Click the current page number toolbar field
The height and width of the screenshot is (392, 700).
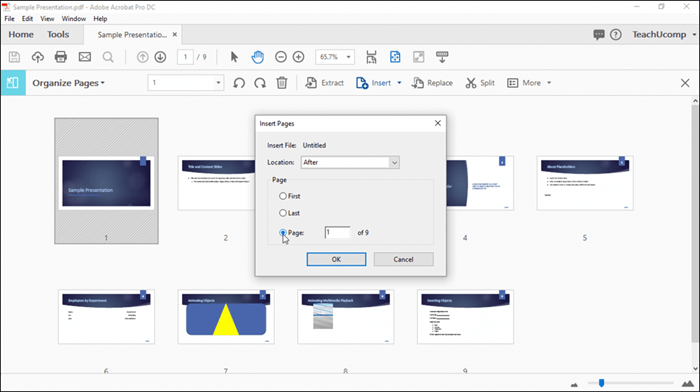pyautogui.click(x=185, y=57)
